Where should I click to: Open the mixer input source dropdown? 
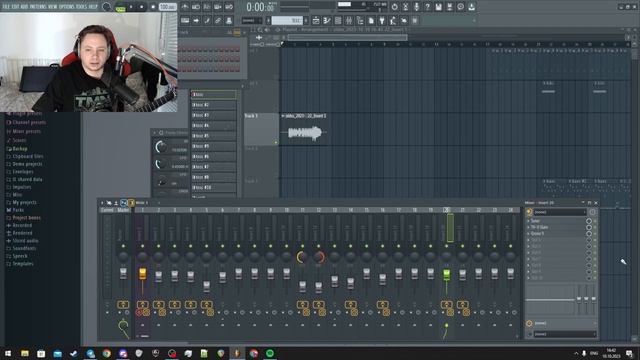point(560,212)
